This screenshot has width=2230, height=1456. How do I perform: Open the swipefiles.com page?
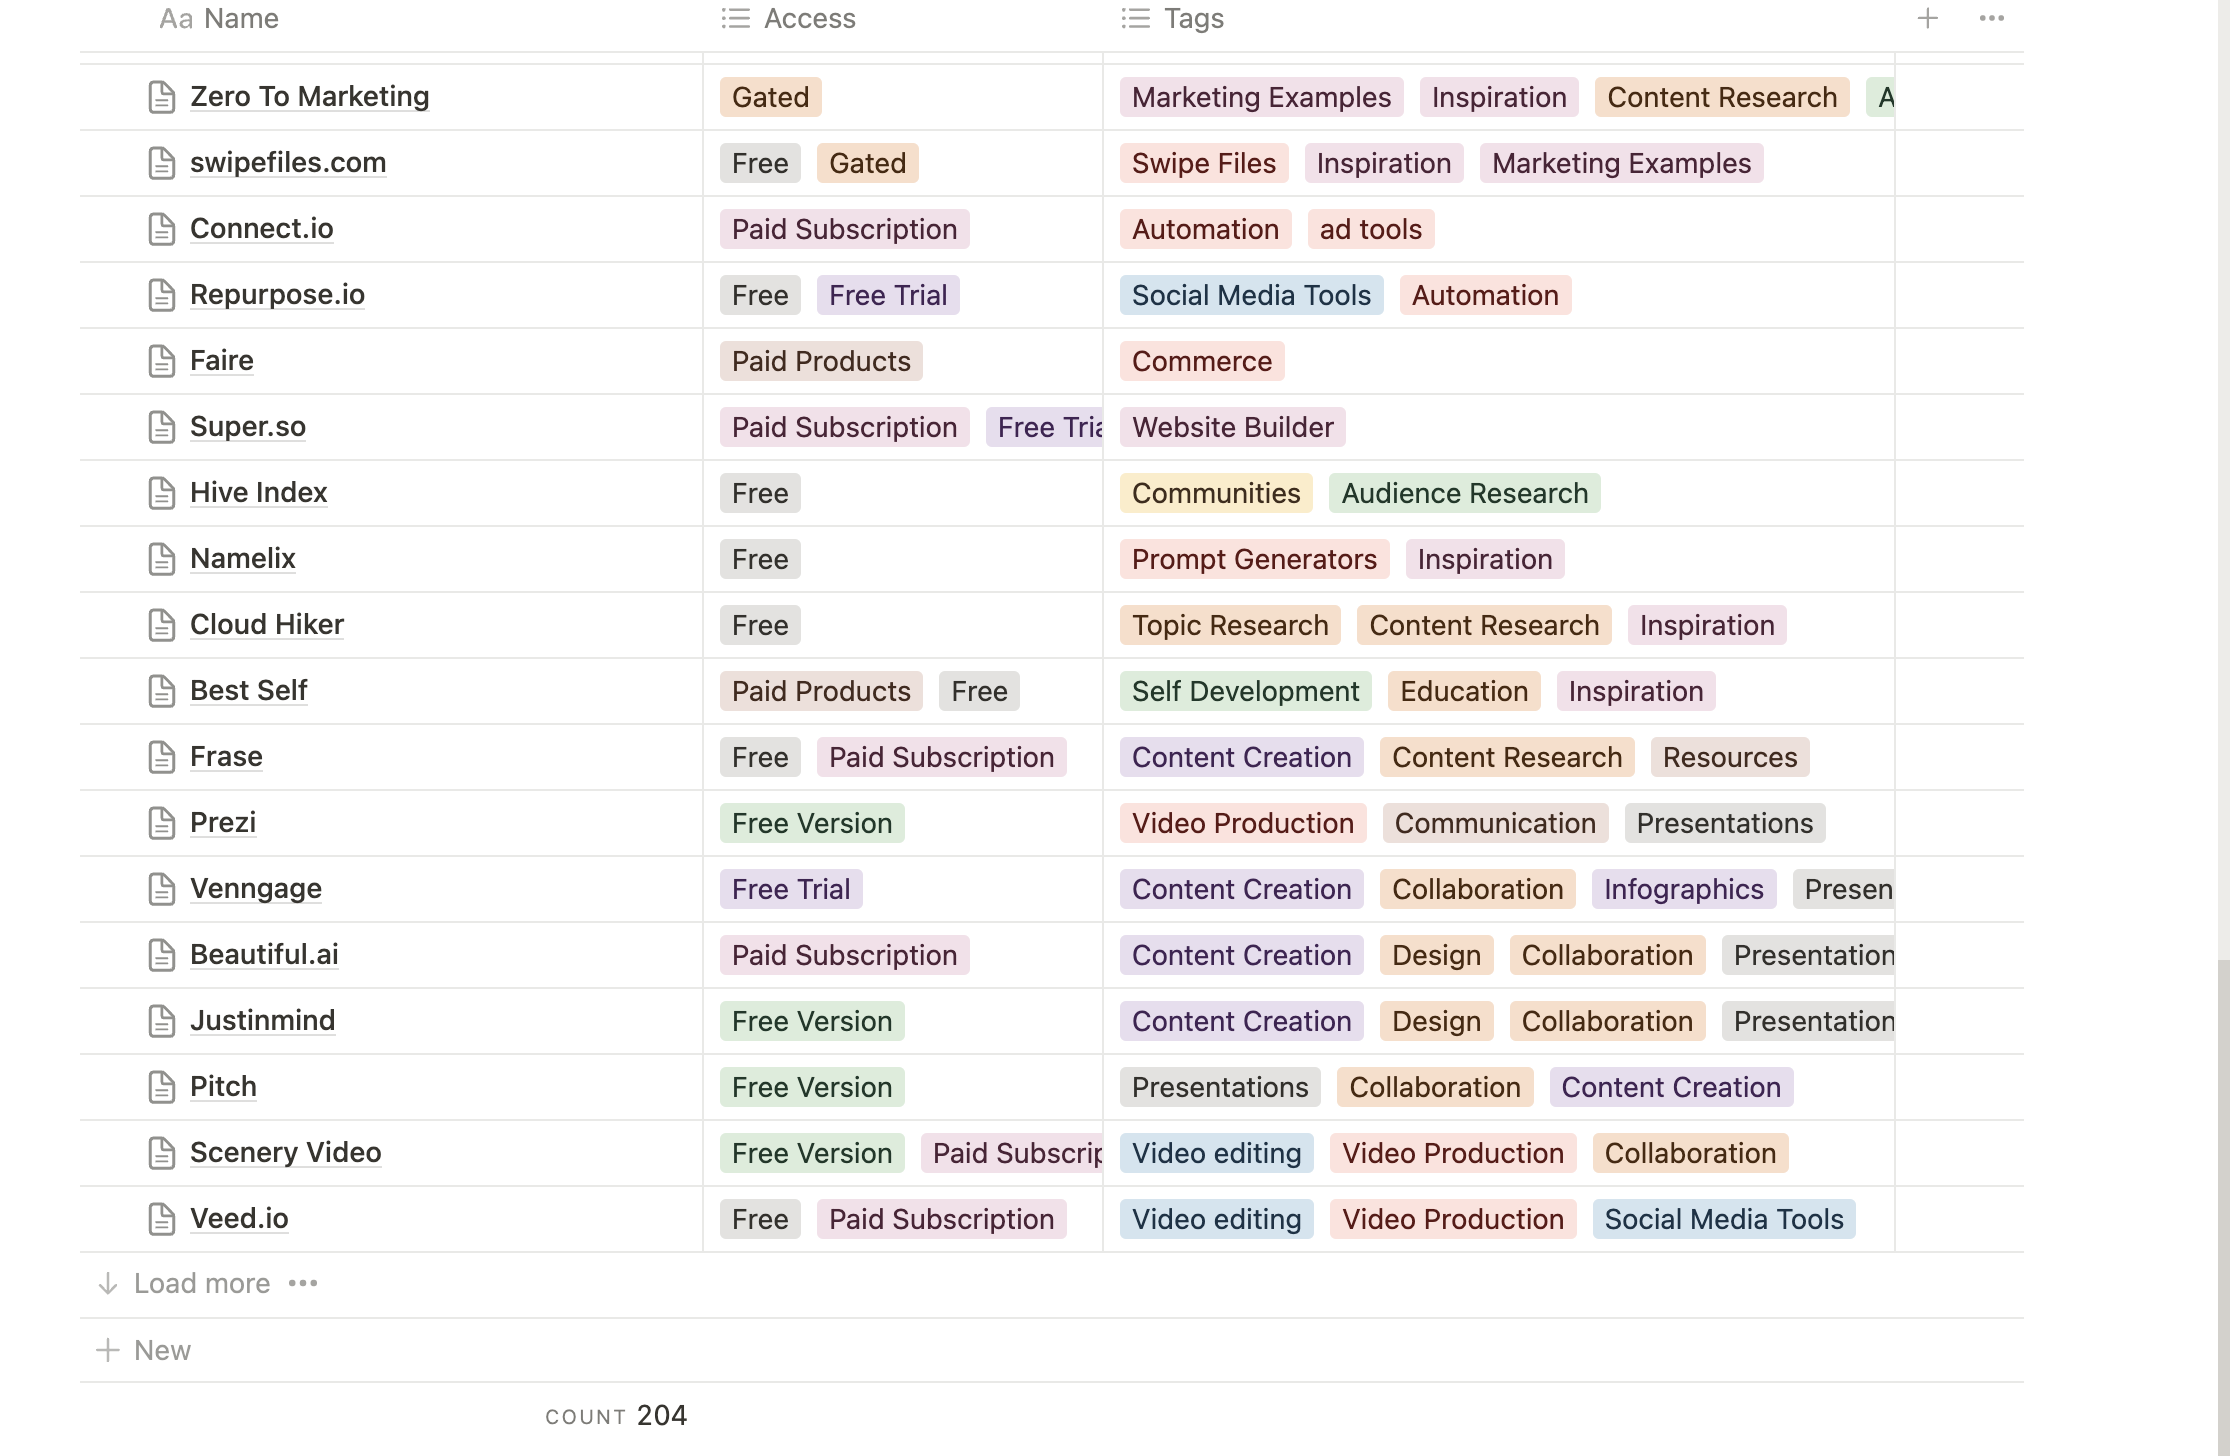pos(288,162)
